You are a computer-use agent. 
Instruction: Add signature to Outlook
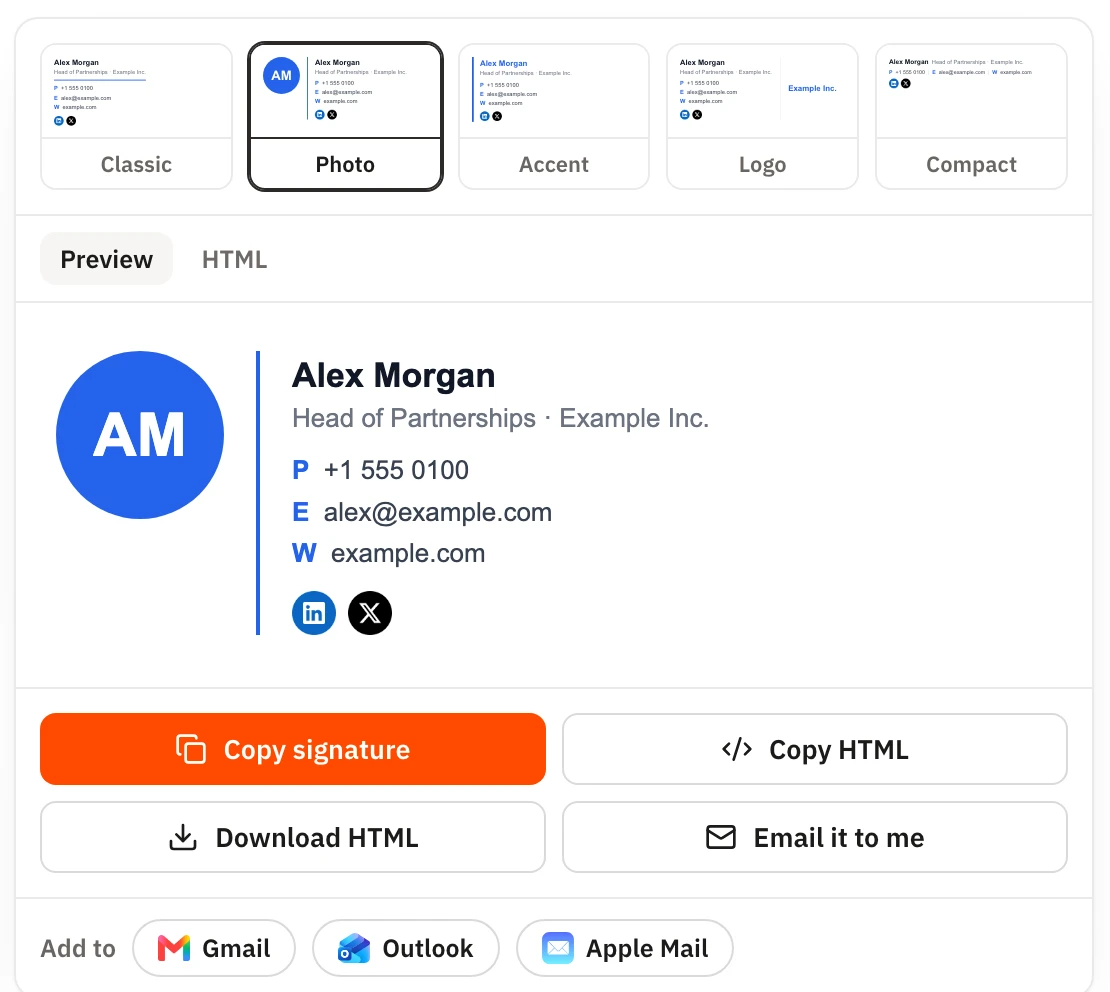406,948
